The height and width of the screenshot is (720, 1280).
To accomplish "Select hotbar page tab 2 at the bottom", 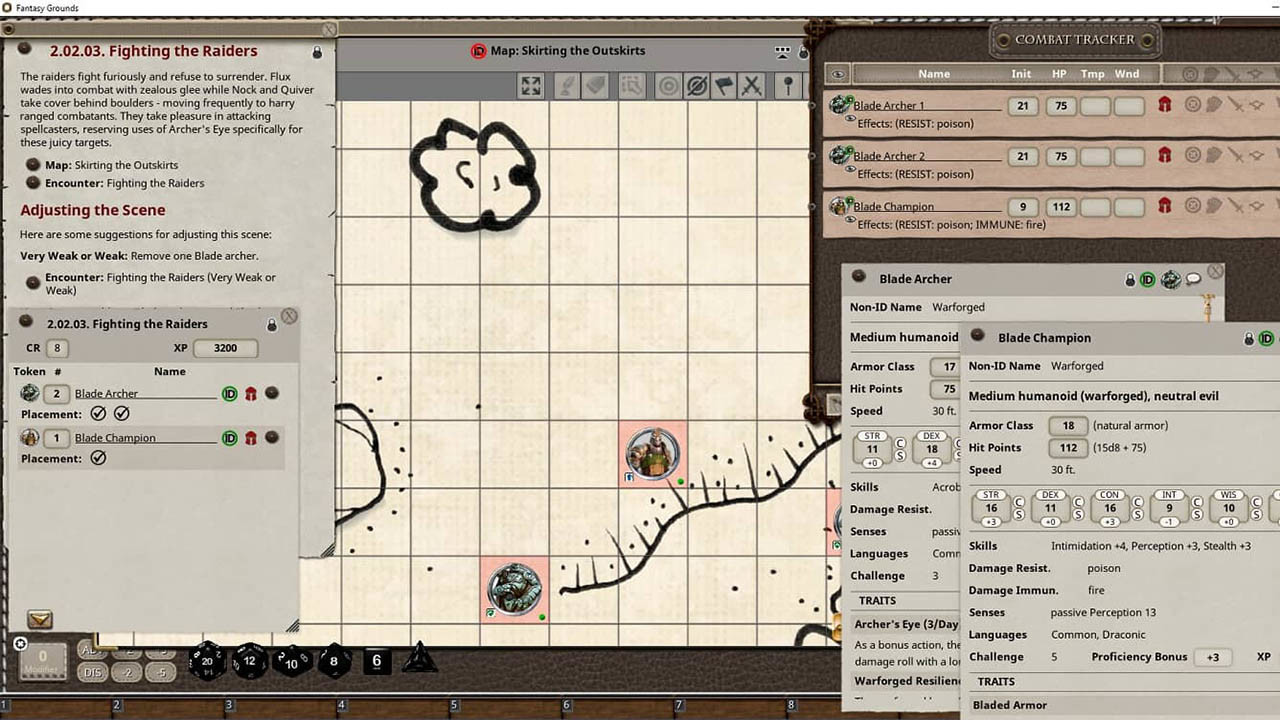I will point(117,705).
